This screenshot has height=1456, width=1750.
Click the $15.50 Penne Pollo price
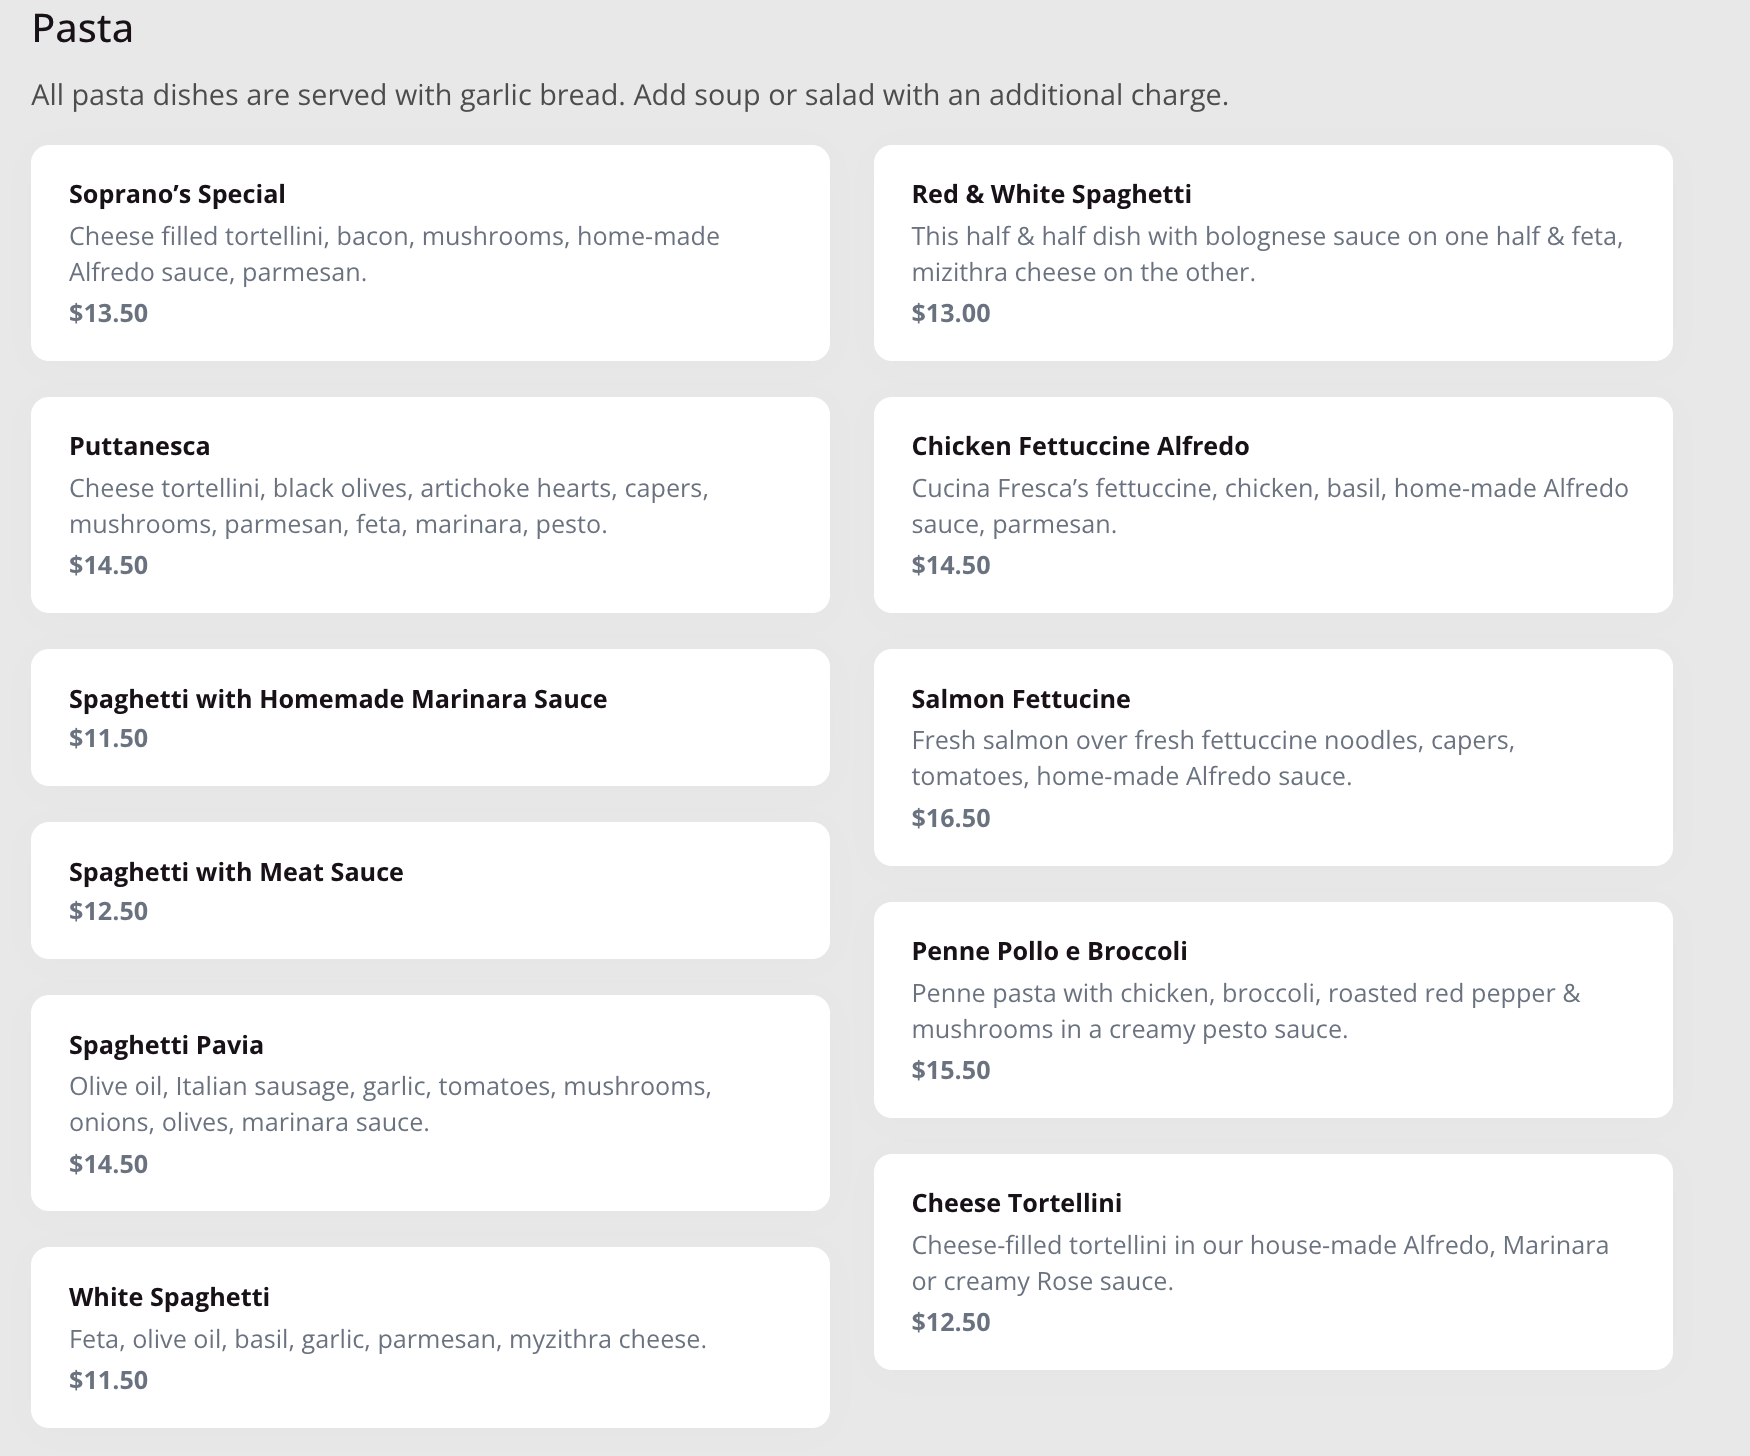point(950,1070)
